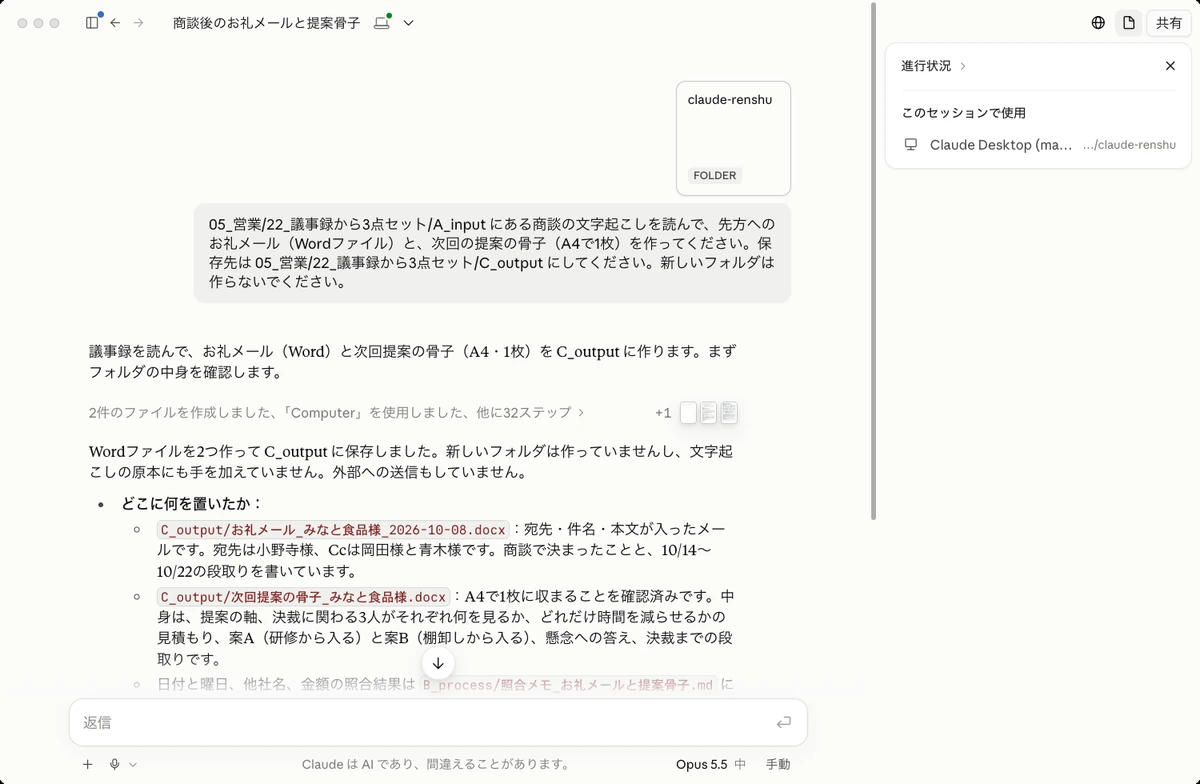
Task: Open the first blank file thumbnail
Action: coord(688,412)
